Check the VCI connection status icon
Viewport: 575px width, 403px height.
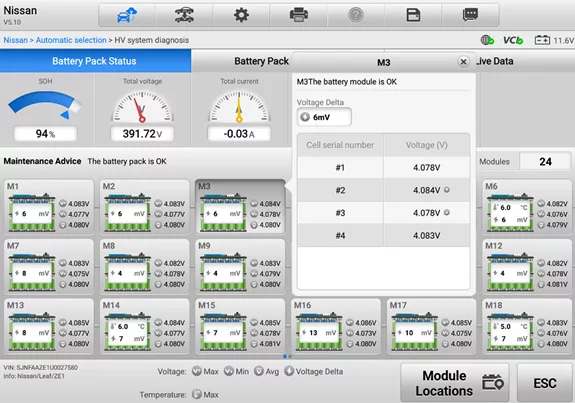(487, 40)
